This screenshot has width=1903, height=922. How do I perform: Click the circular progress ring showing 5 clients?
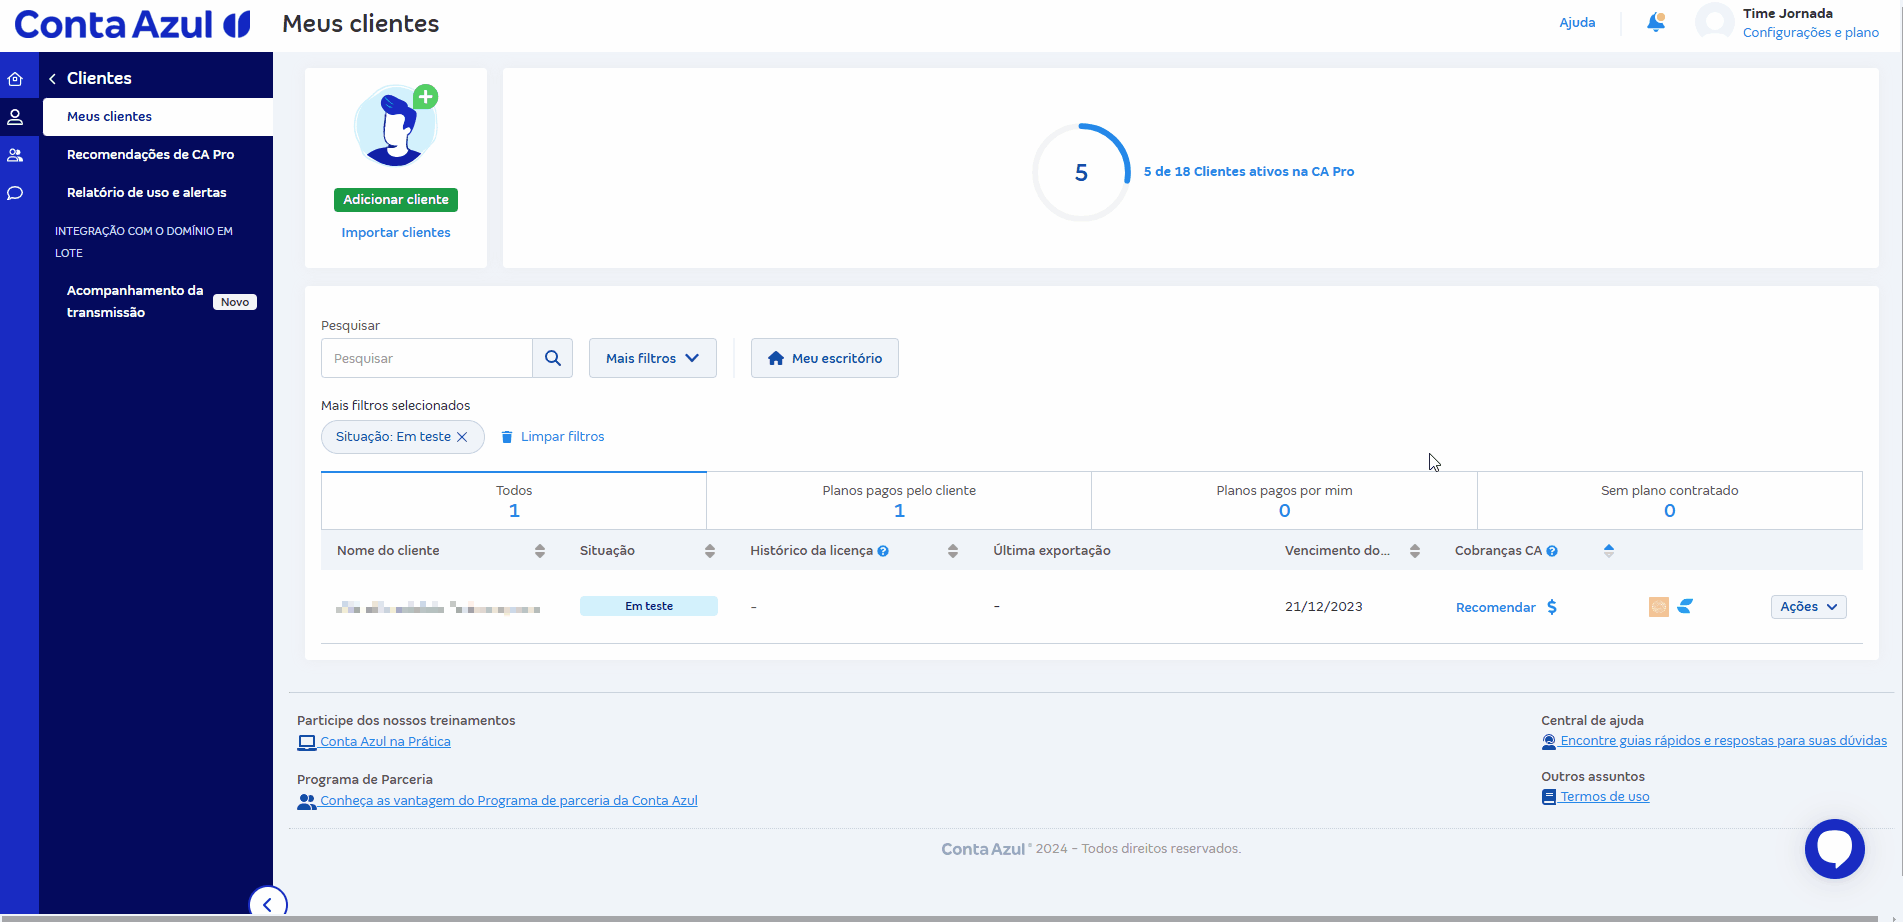click(1081, 171)
